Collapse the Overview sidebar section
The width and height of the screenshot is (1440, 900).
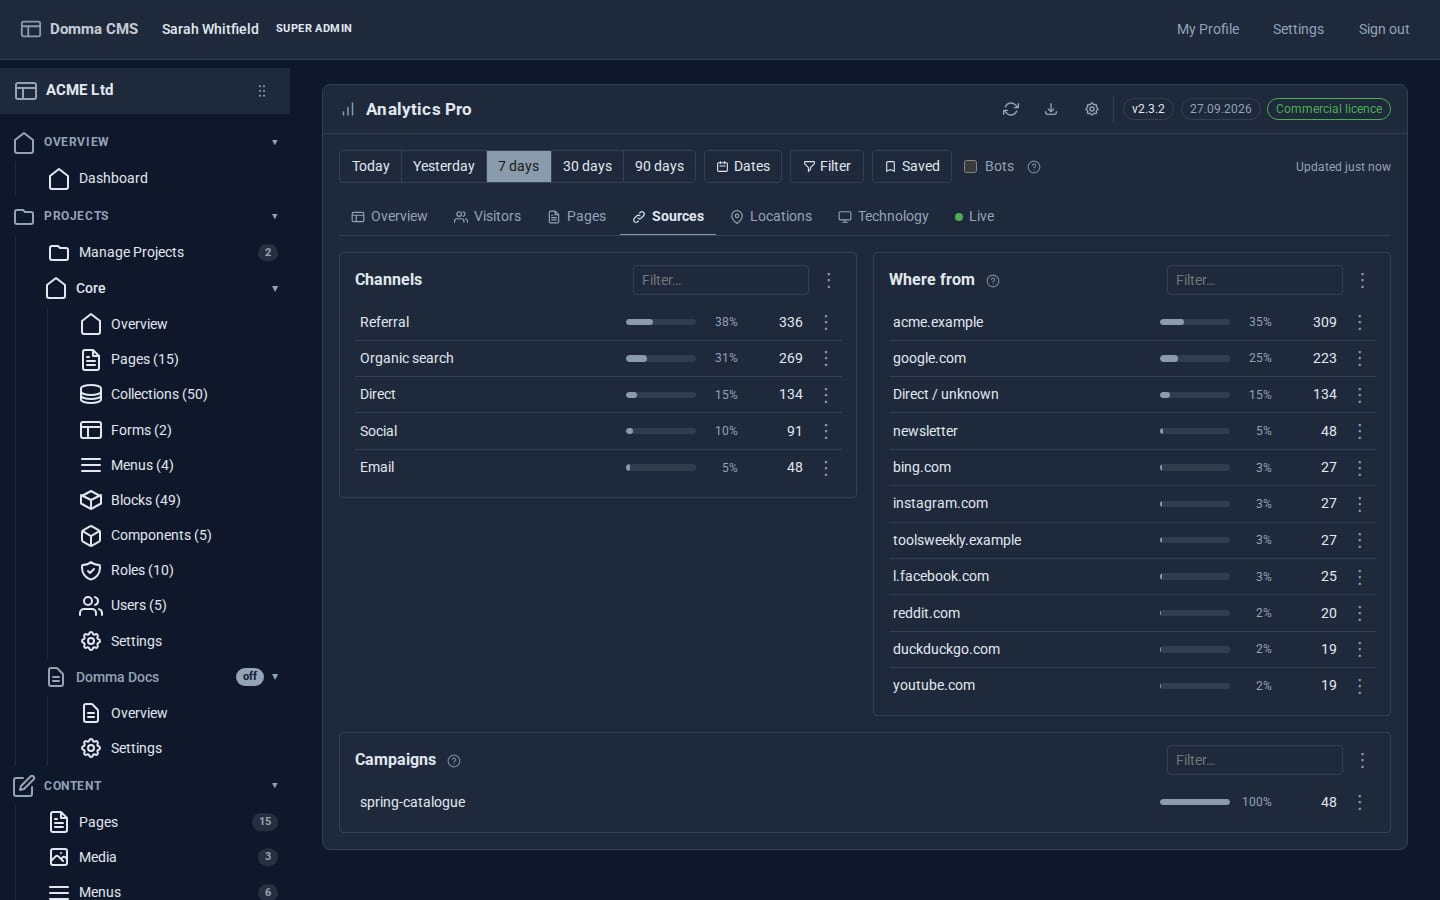click(275, 142)
